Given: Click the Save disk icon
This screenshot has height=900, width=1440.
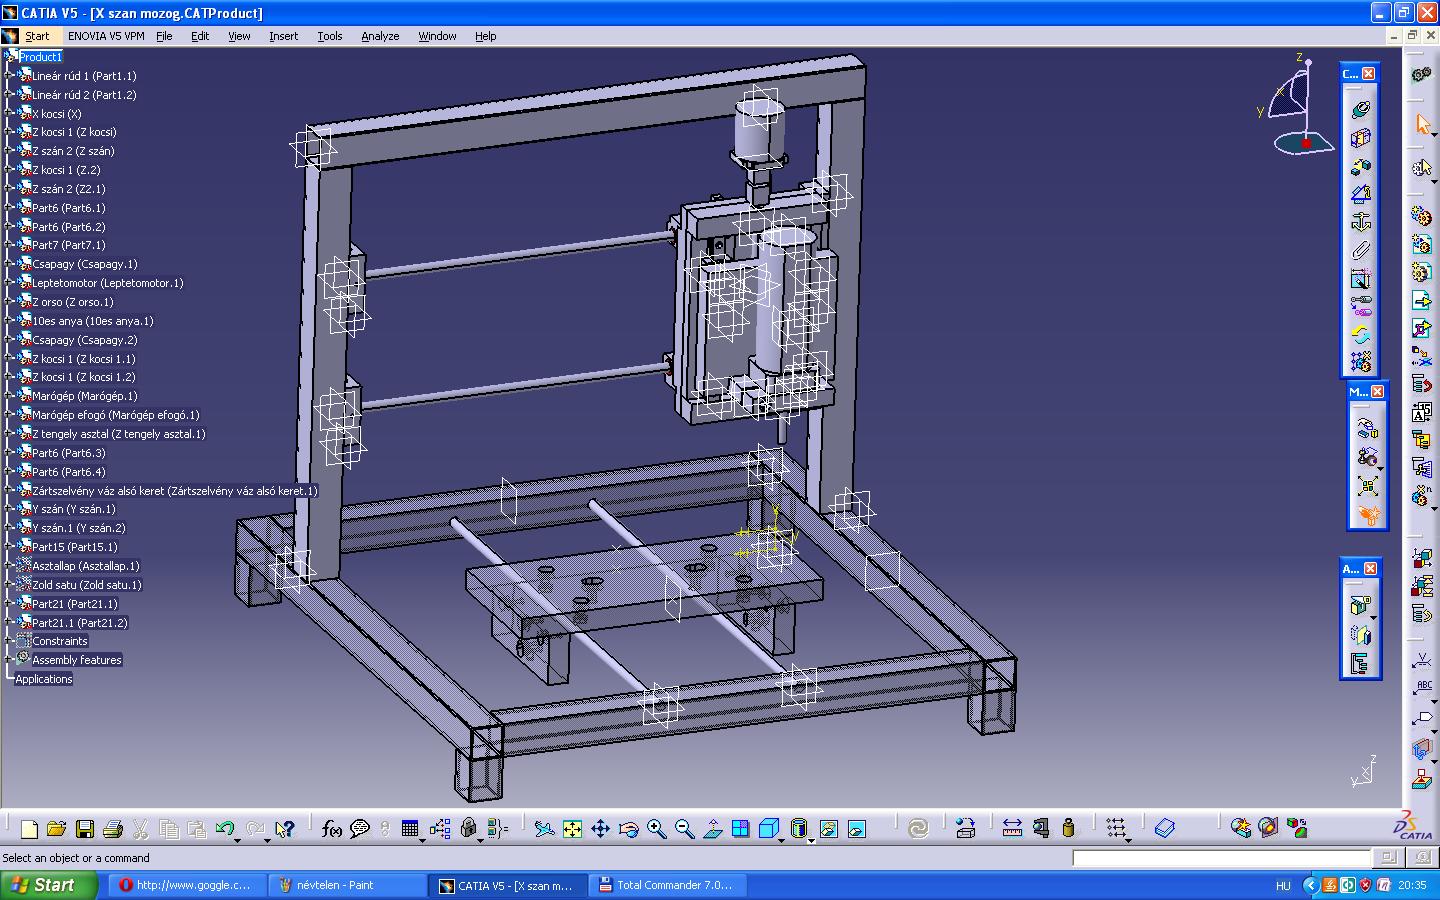Looking at the screenshot, I should point(85,828).
